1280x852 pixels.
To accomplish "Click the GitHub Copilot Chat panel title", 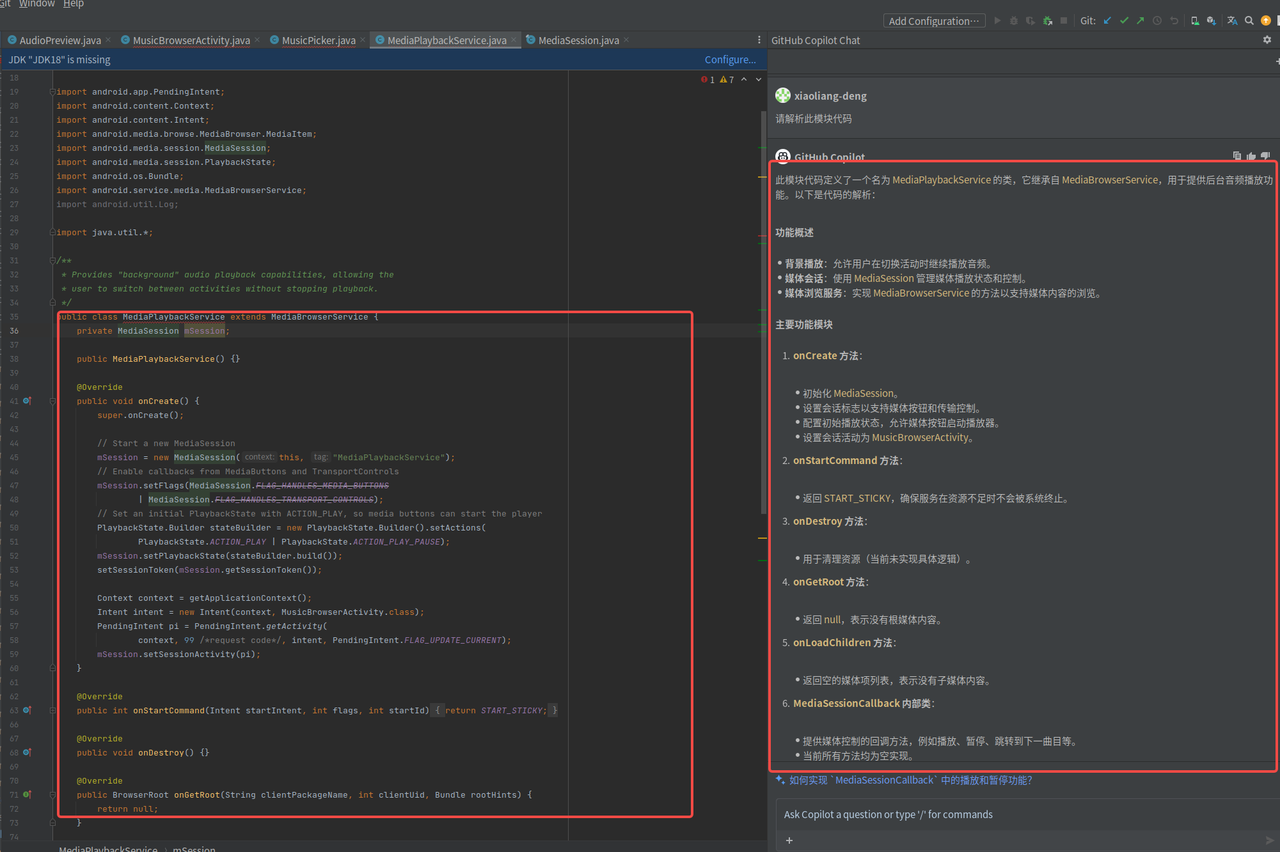I will (x=815, y=40).
